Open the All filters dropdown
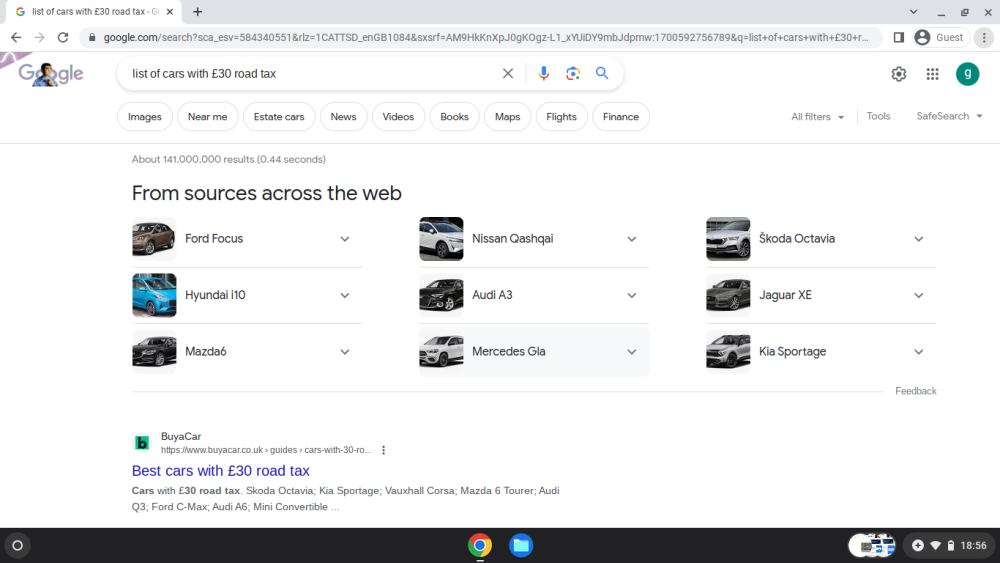 (x=818, y=117)
